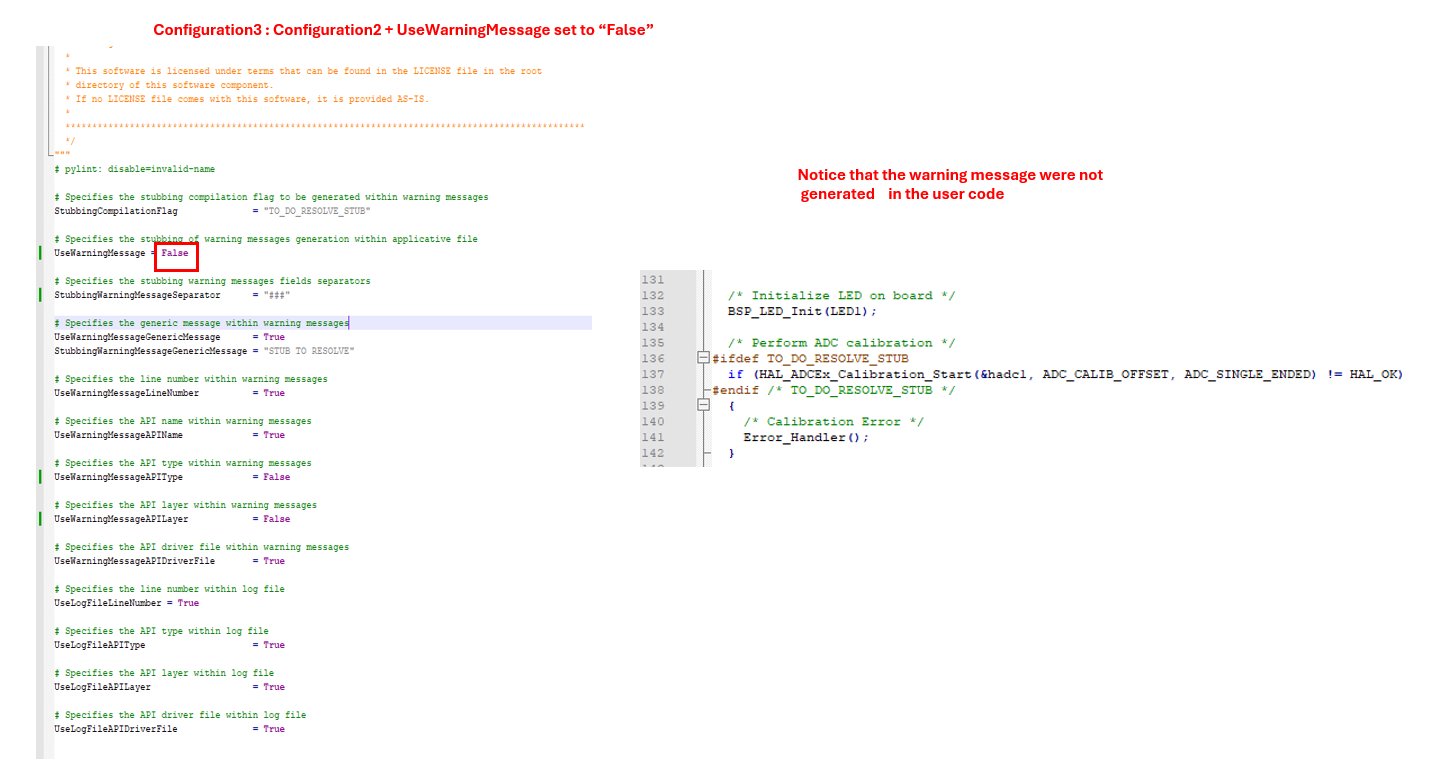Click the "###" separator string value
1447x783 pixels.
click(277, 296)
